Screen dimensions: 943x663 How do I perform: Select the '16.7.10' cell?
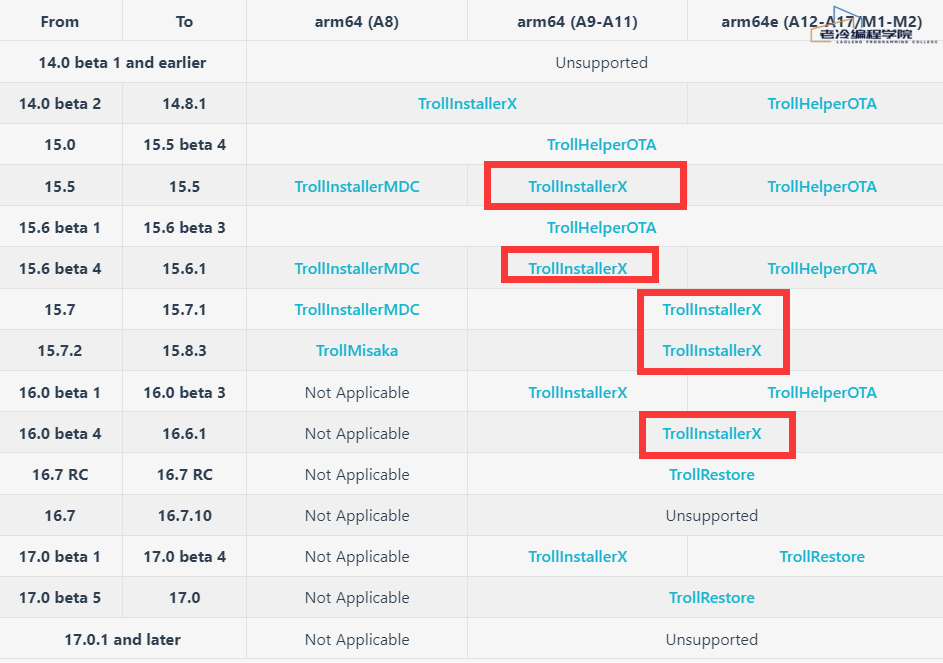184,516
